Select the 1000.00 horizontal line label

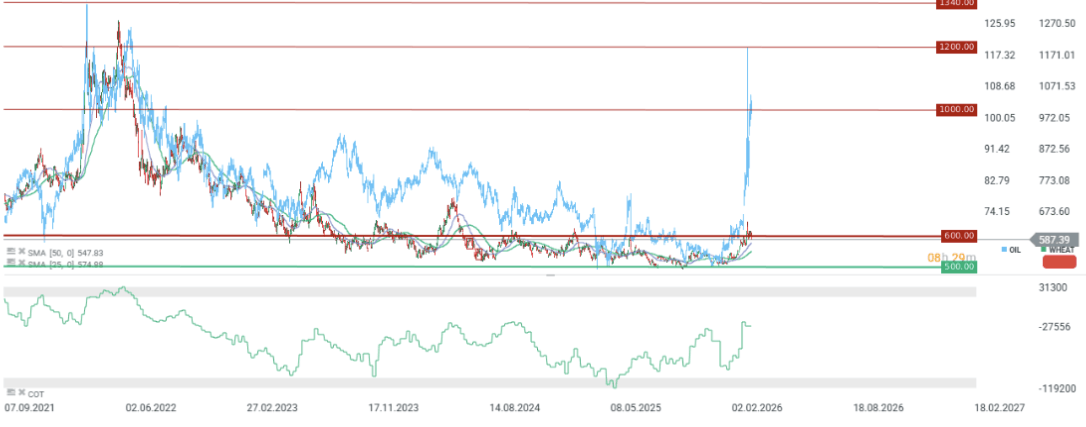(956, 109)
